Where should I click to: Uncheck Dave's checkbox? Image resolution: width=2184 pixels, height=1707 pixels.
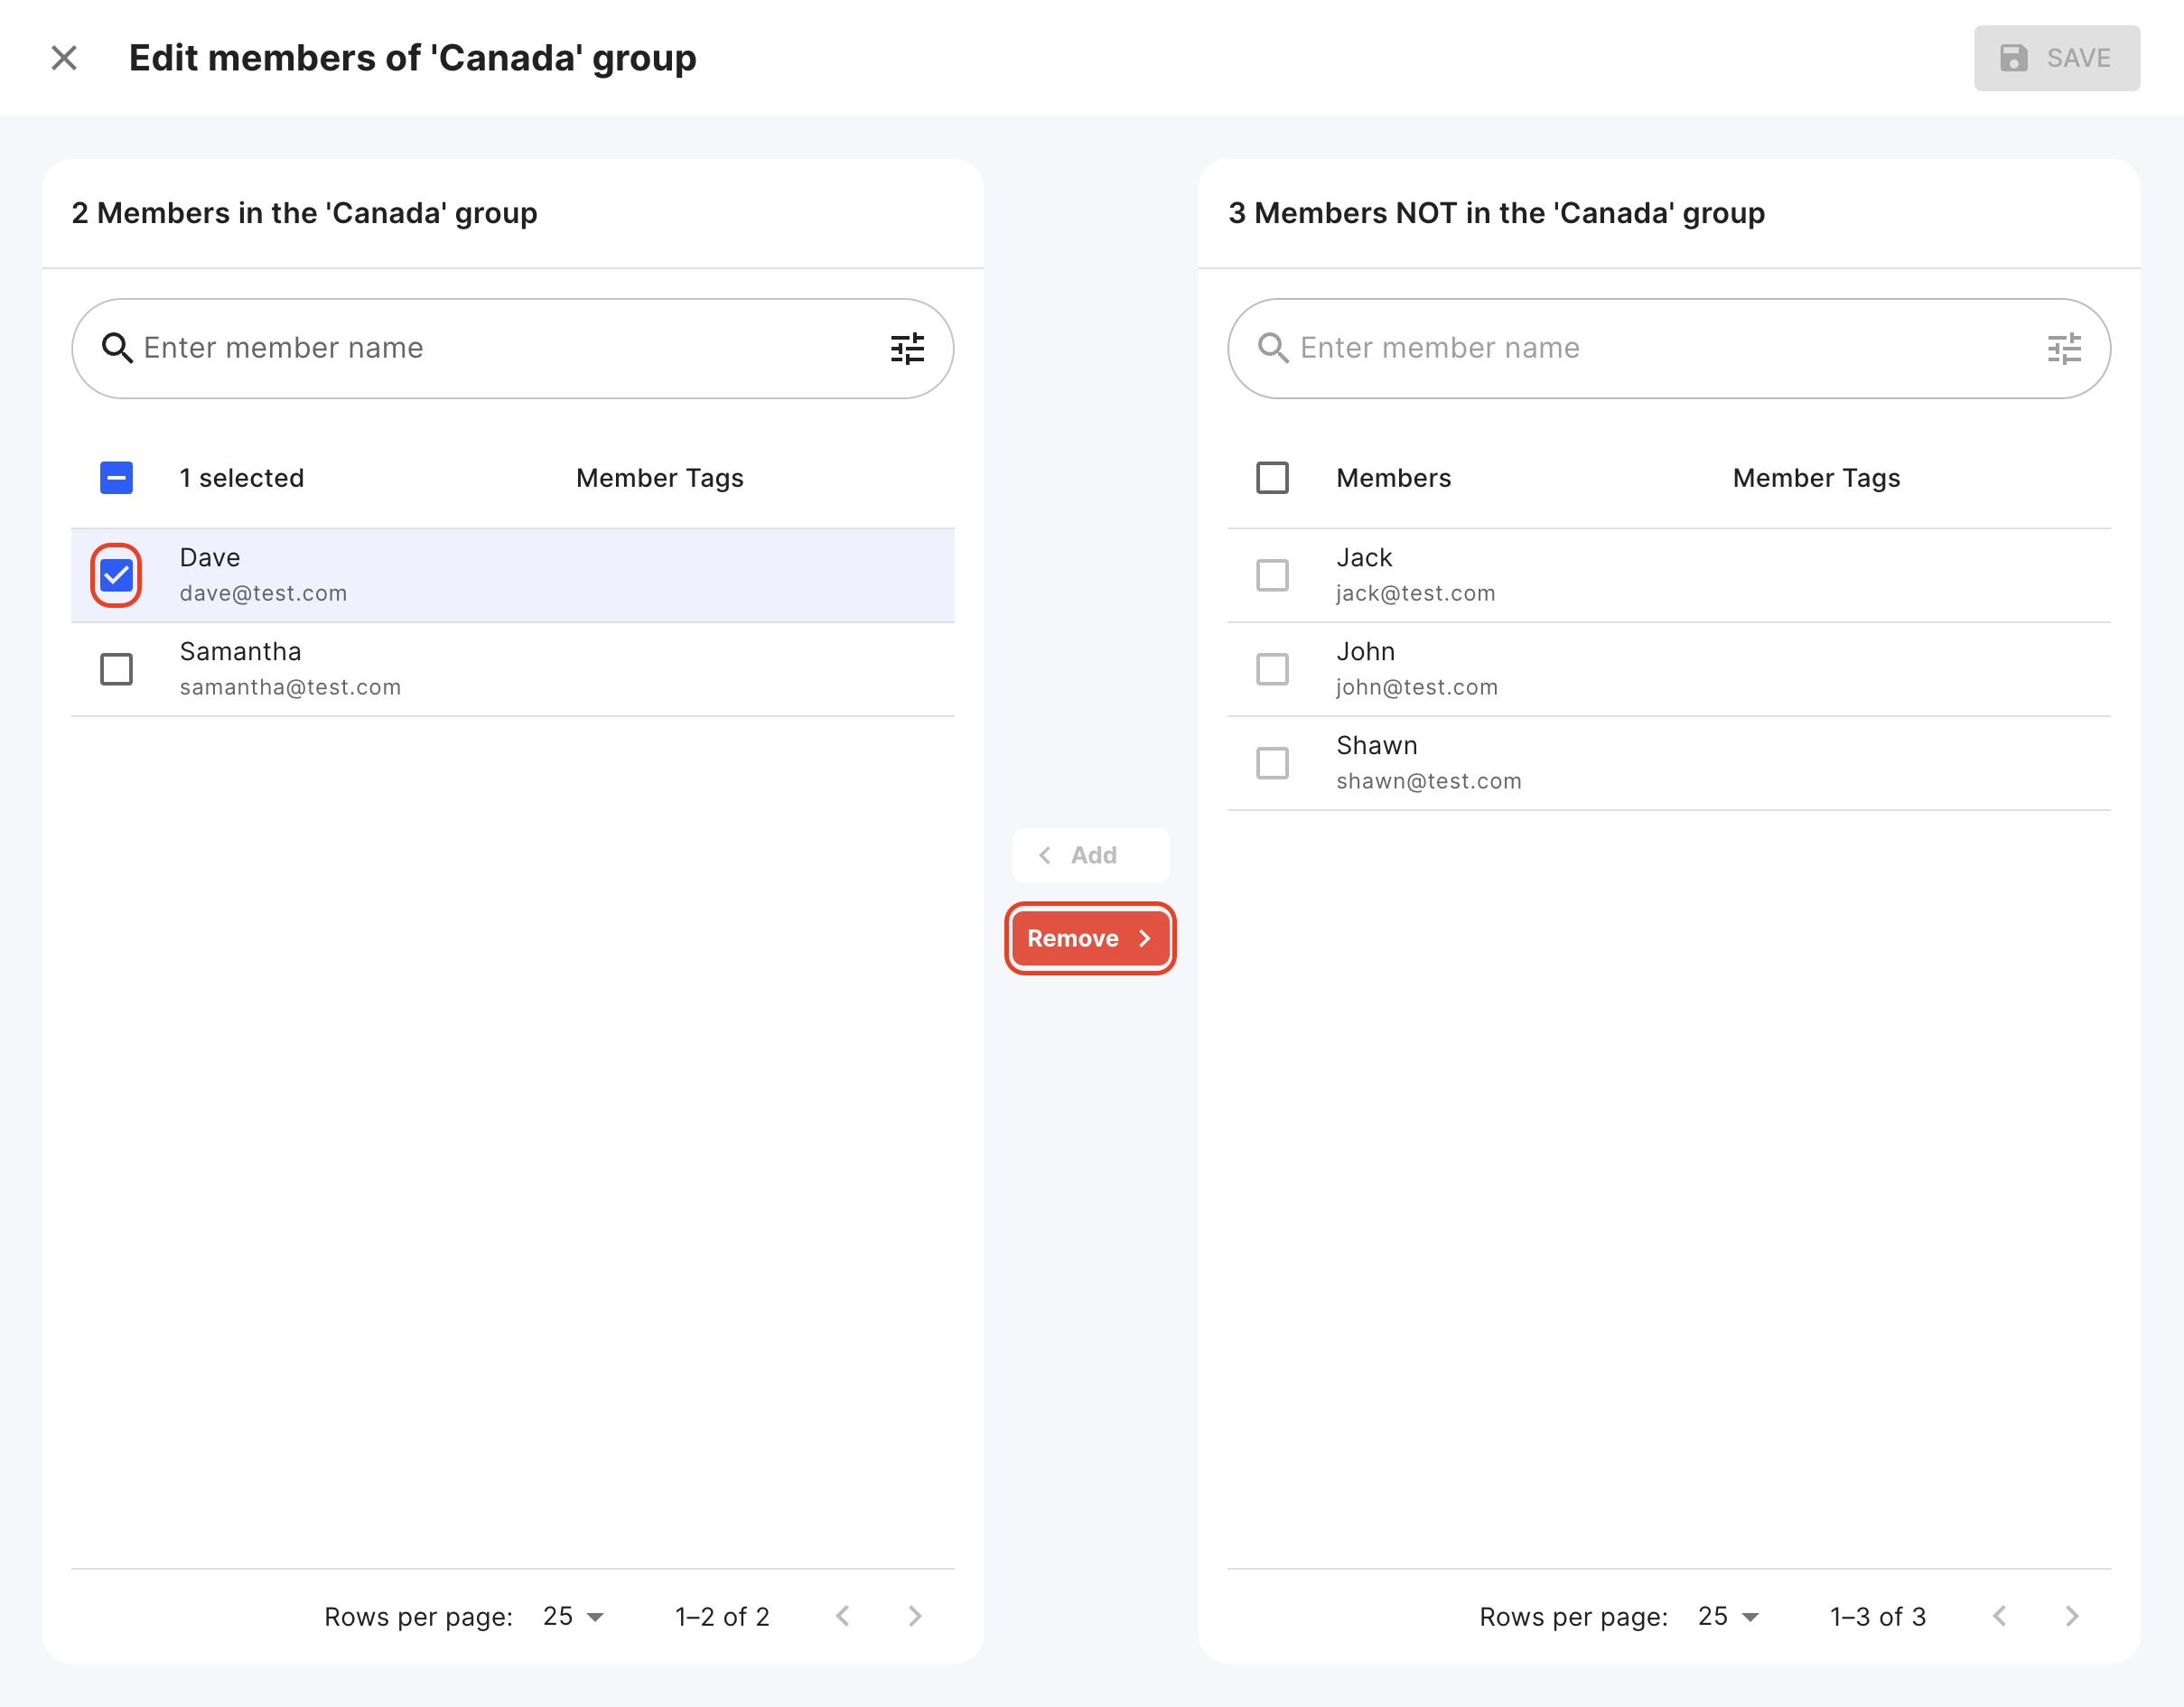(x=116, y=575)
